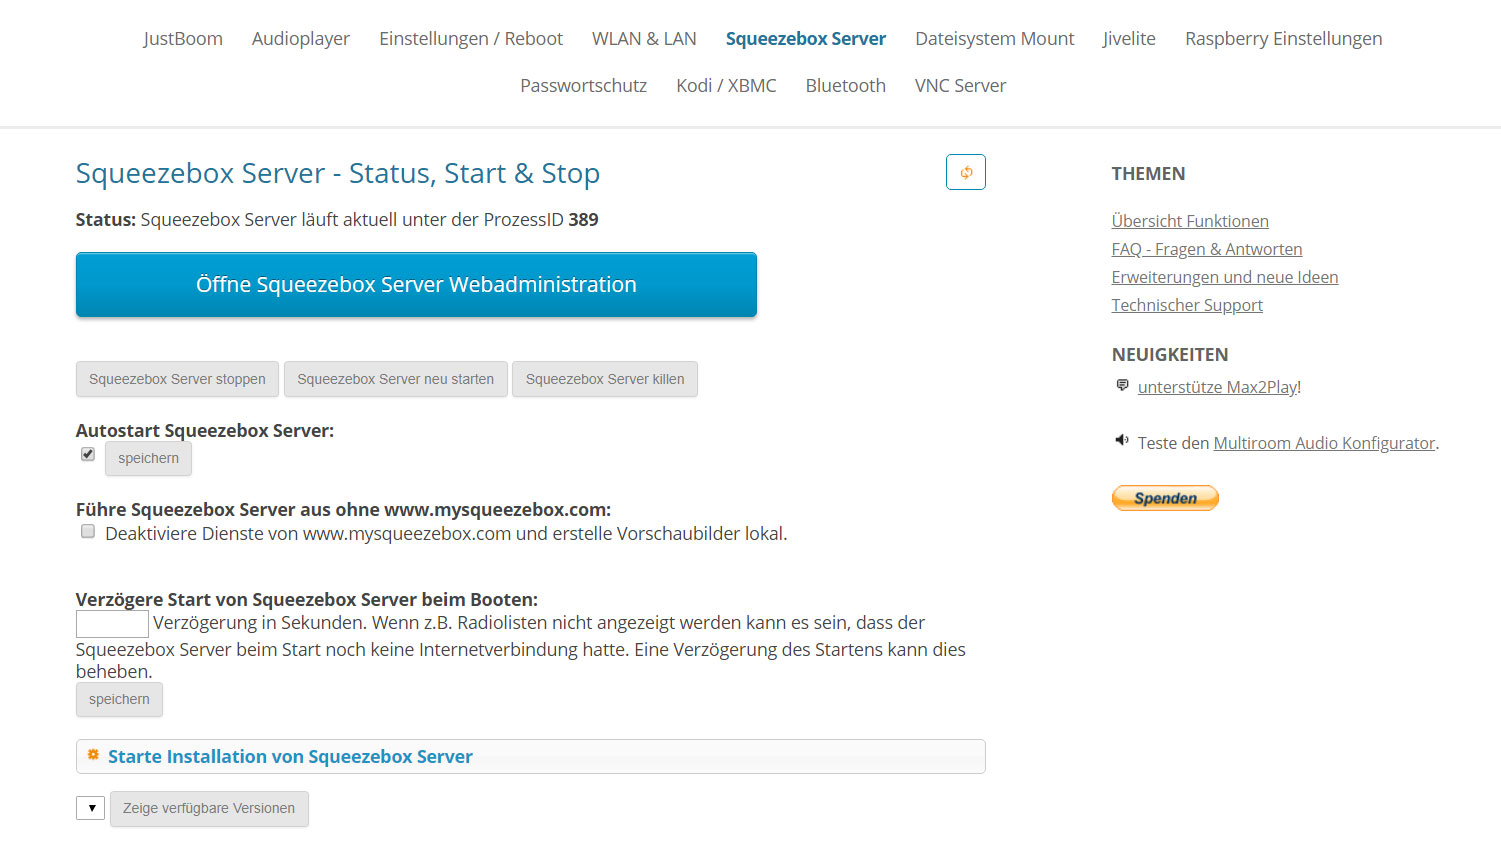This screenshot has width=1501, height=844.
Task: Open FAQ - Fragen & Antworten link
Action: click(1207, 249)
